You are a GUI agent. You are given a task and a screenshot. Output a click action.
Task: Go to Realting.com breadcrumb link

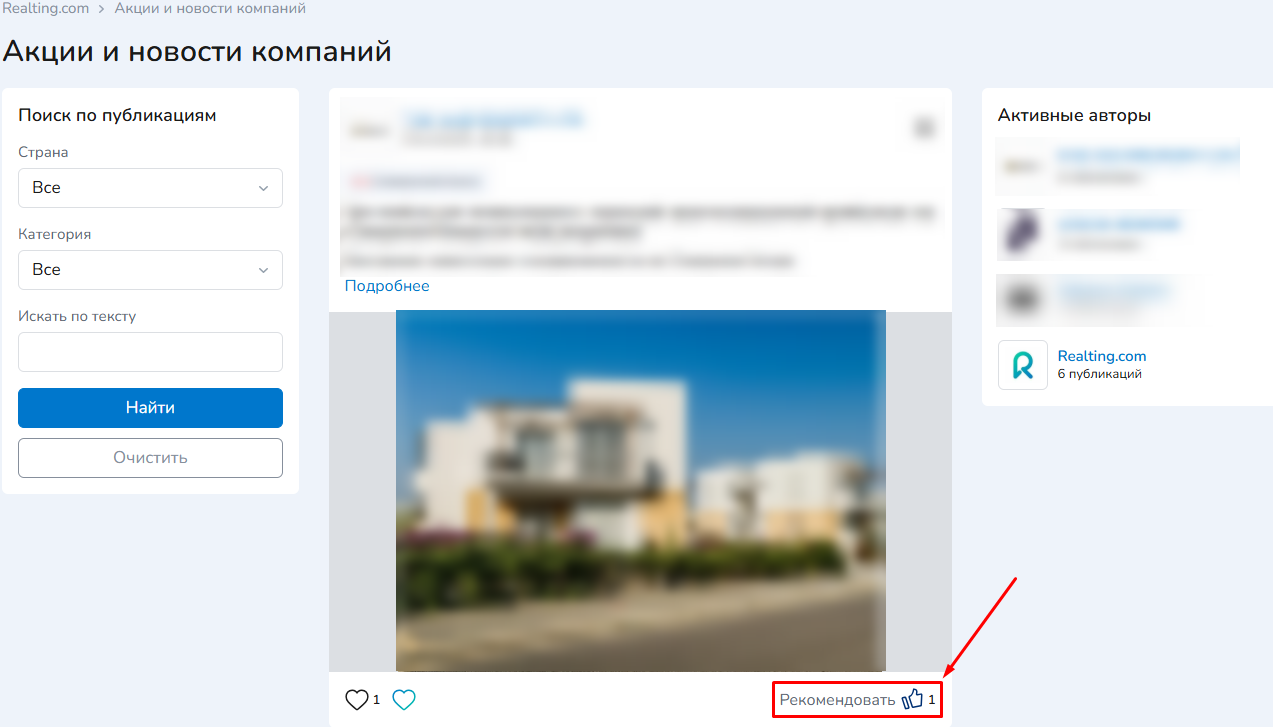tap(45, 8)
